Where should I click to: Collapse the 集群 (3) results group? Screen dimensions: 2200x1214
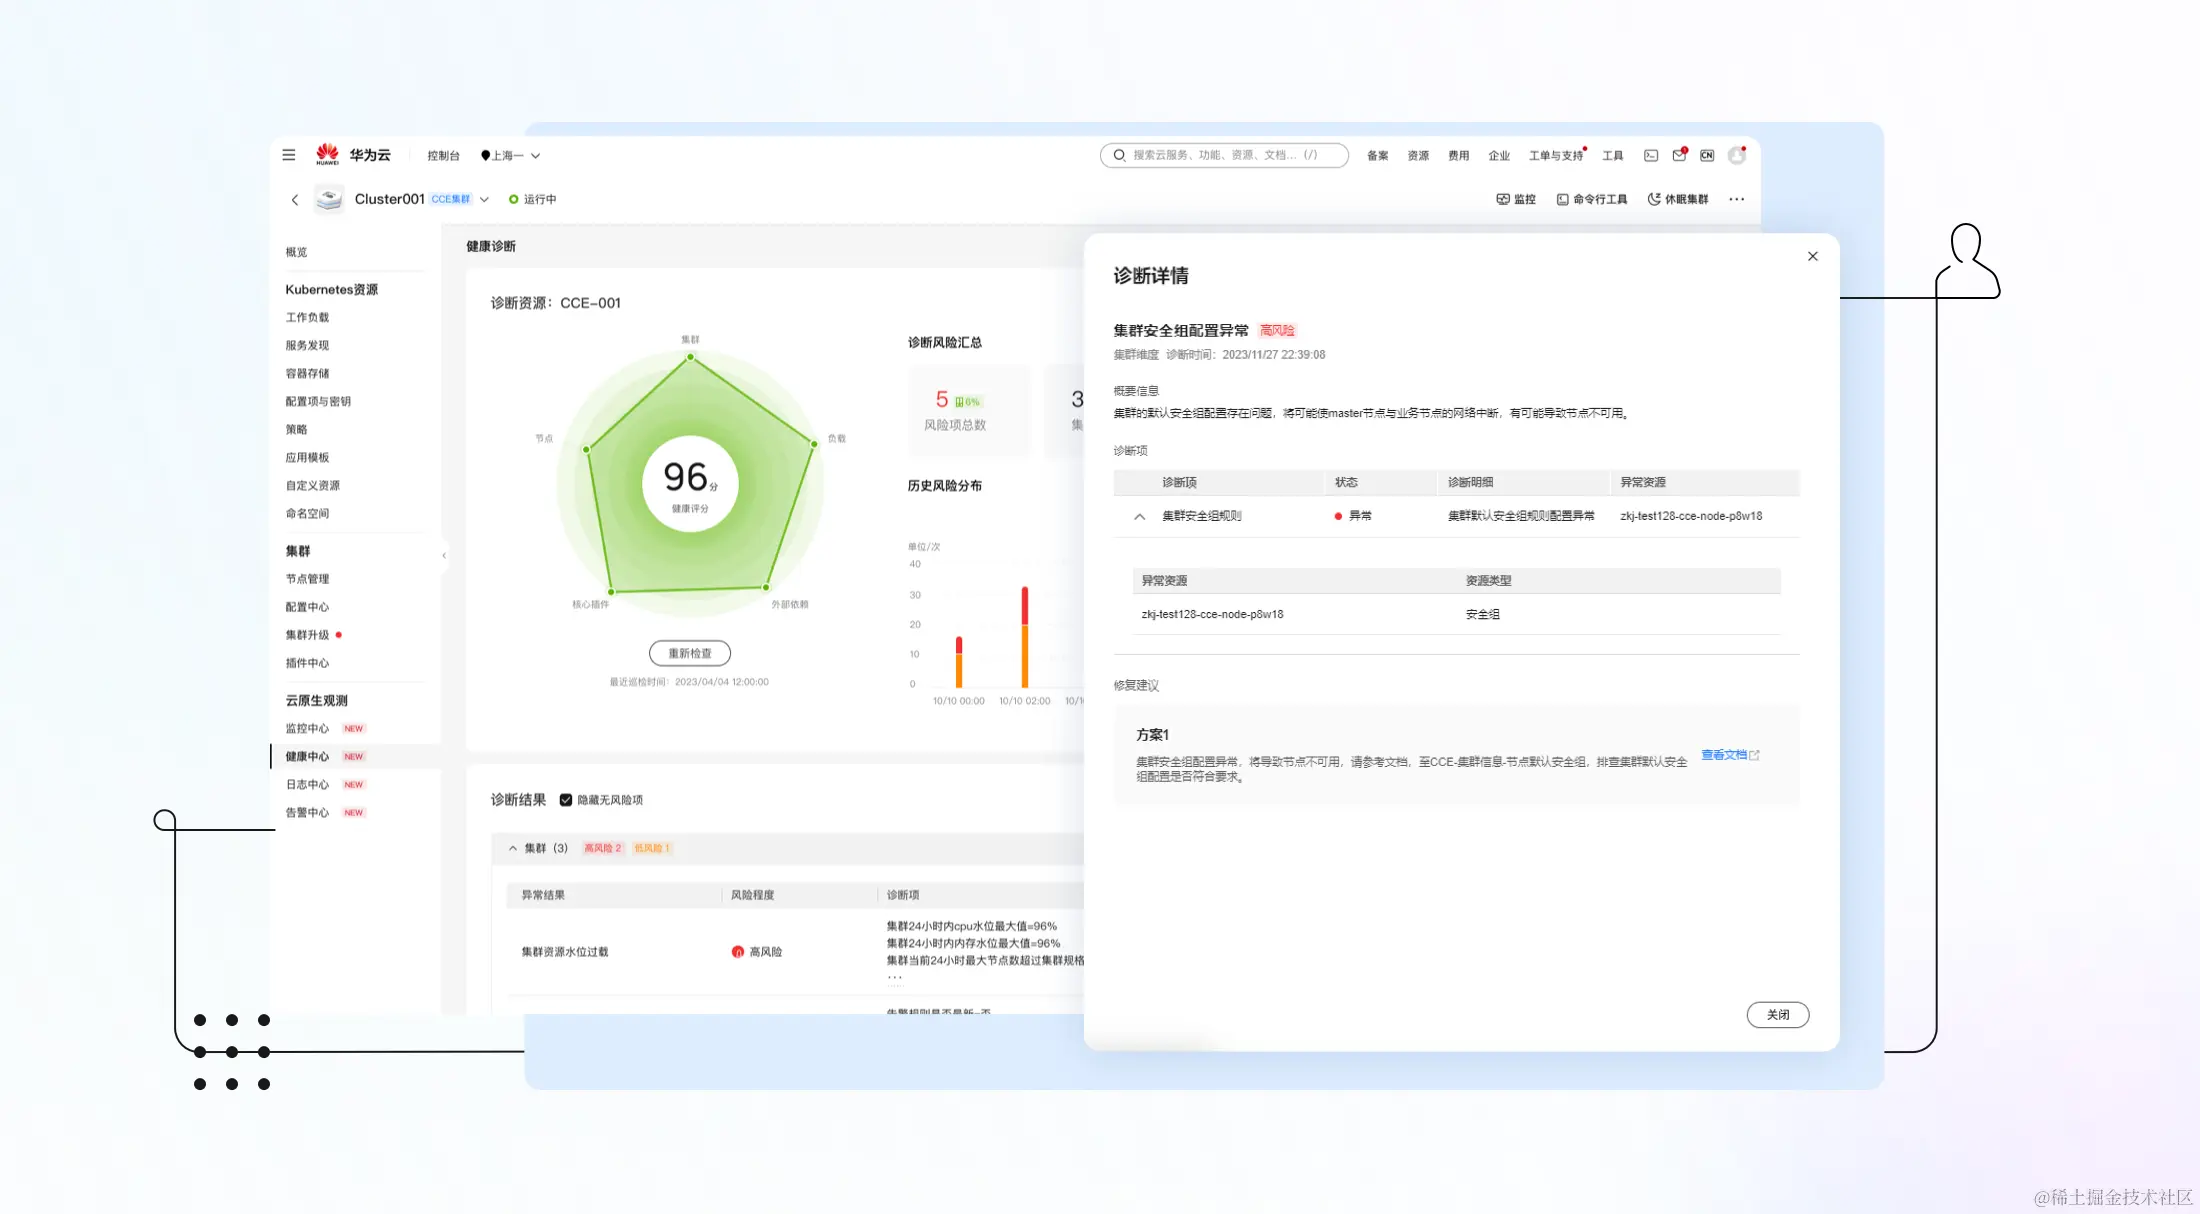(513, 848)
